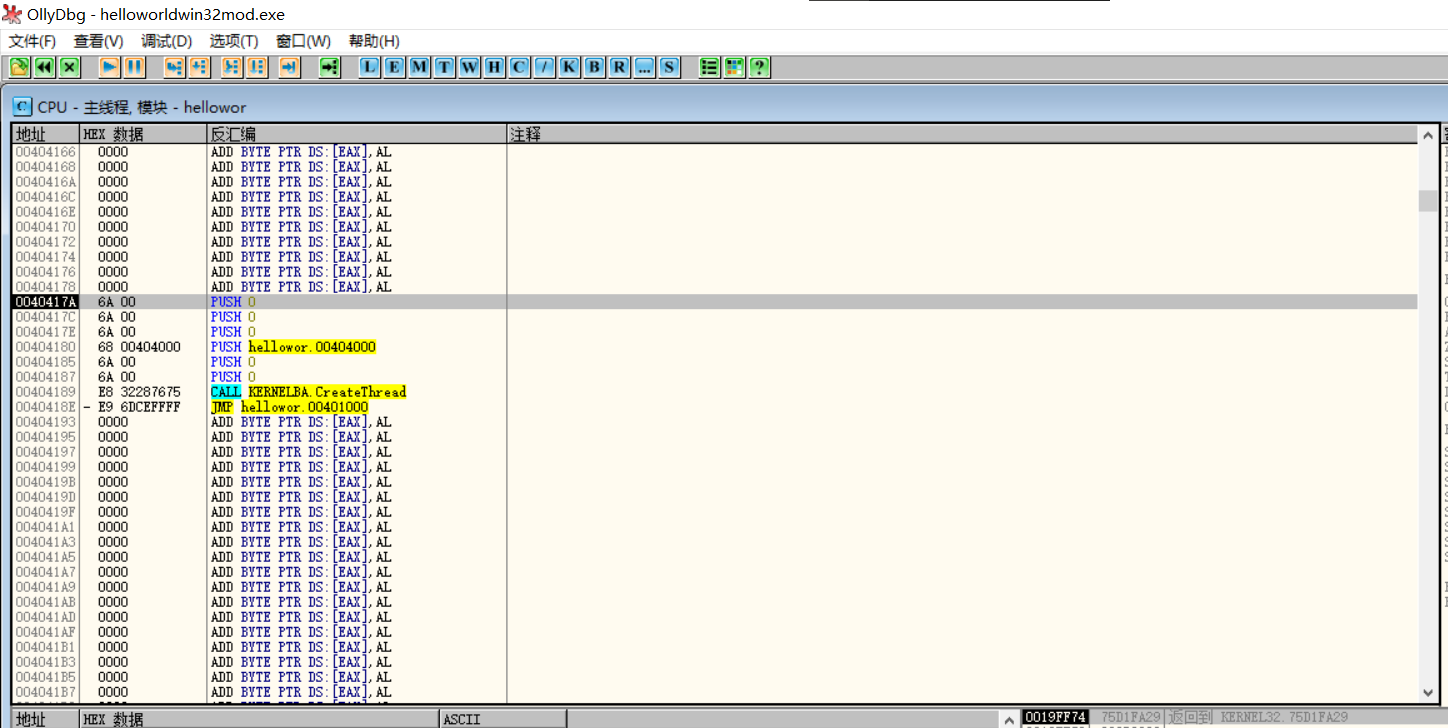Click the Step into toolbar icon

pyautogui.click(x=174, y=67)
